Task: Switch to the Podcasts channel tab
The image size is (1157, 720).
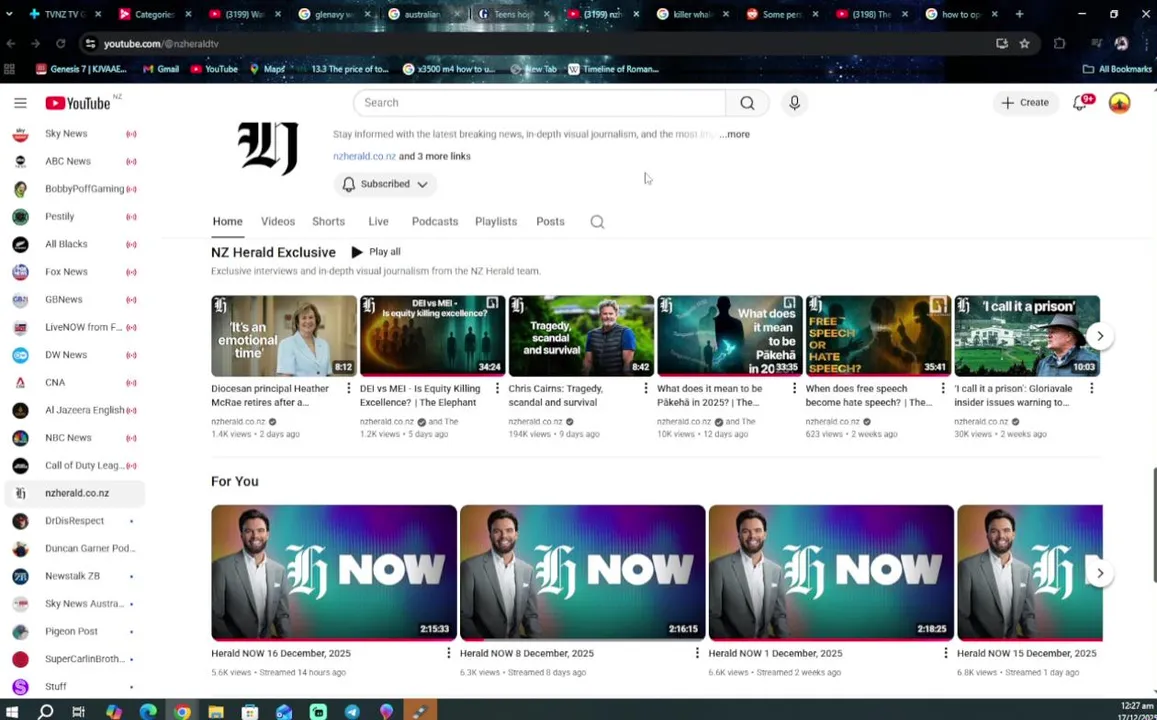Action: (x=435, y=221)
